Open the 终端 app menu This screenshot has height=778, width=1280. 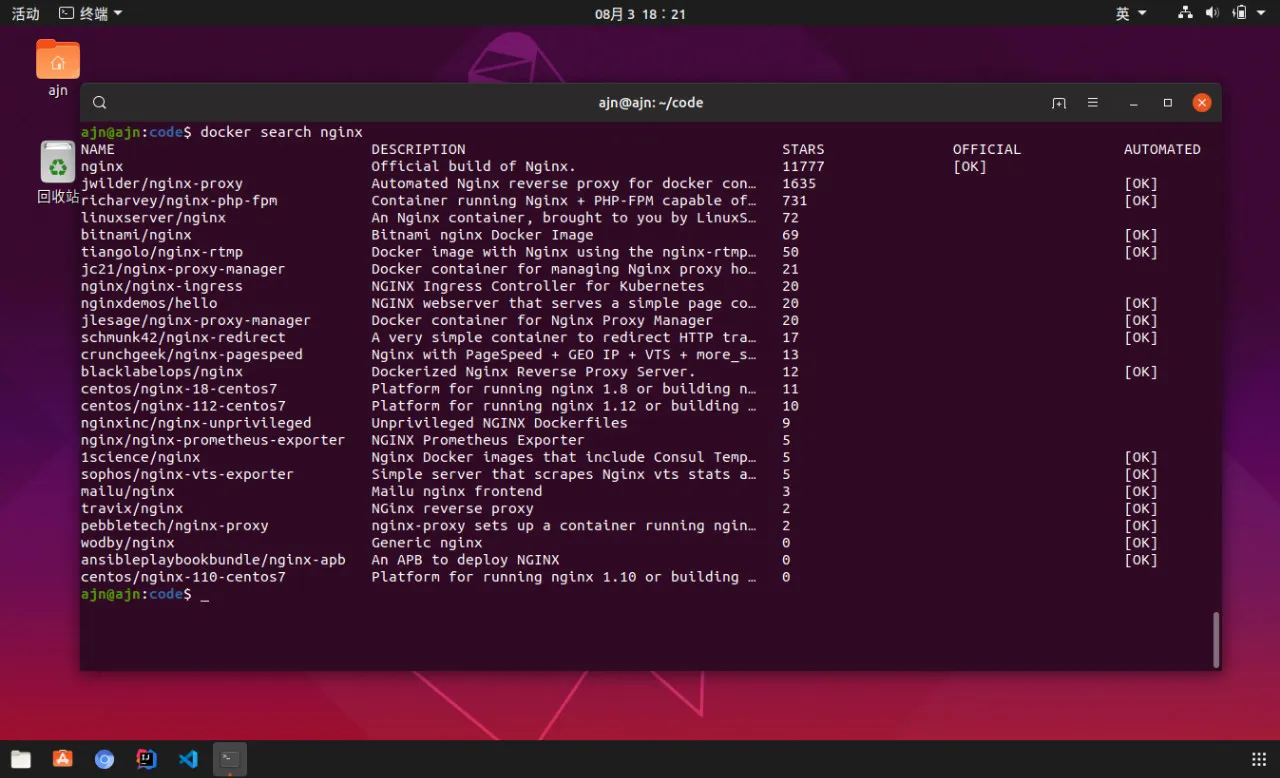(x=91, y=13)
